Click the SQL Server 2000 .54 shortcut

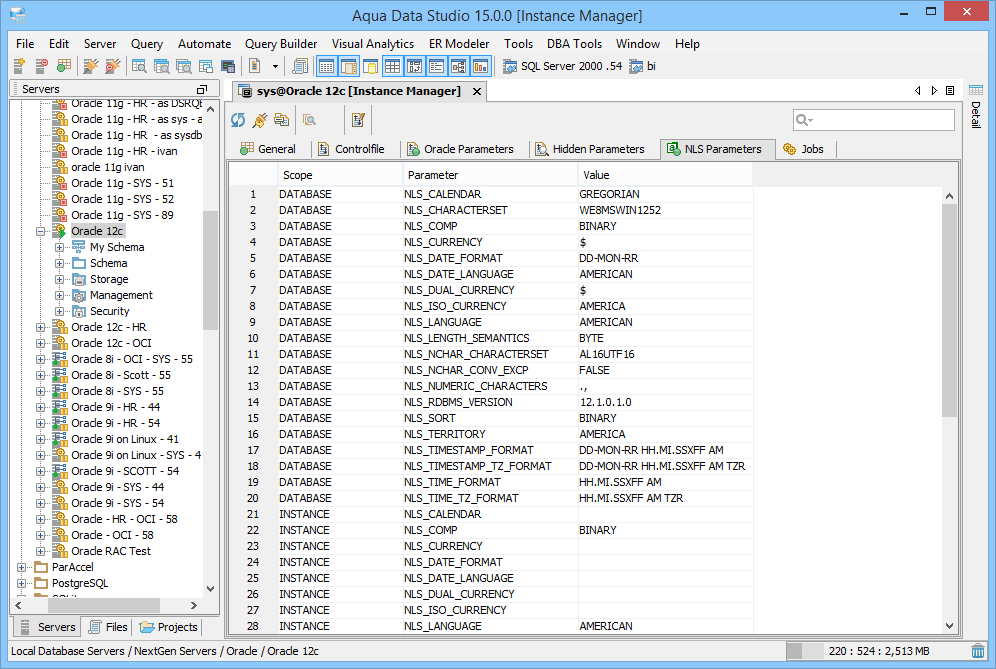(x=563, y=66)
